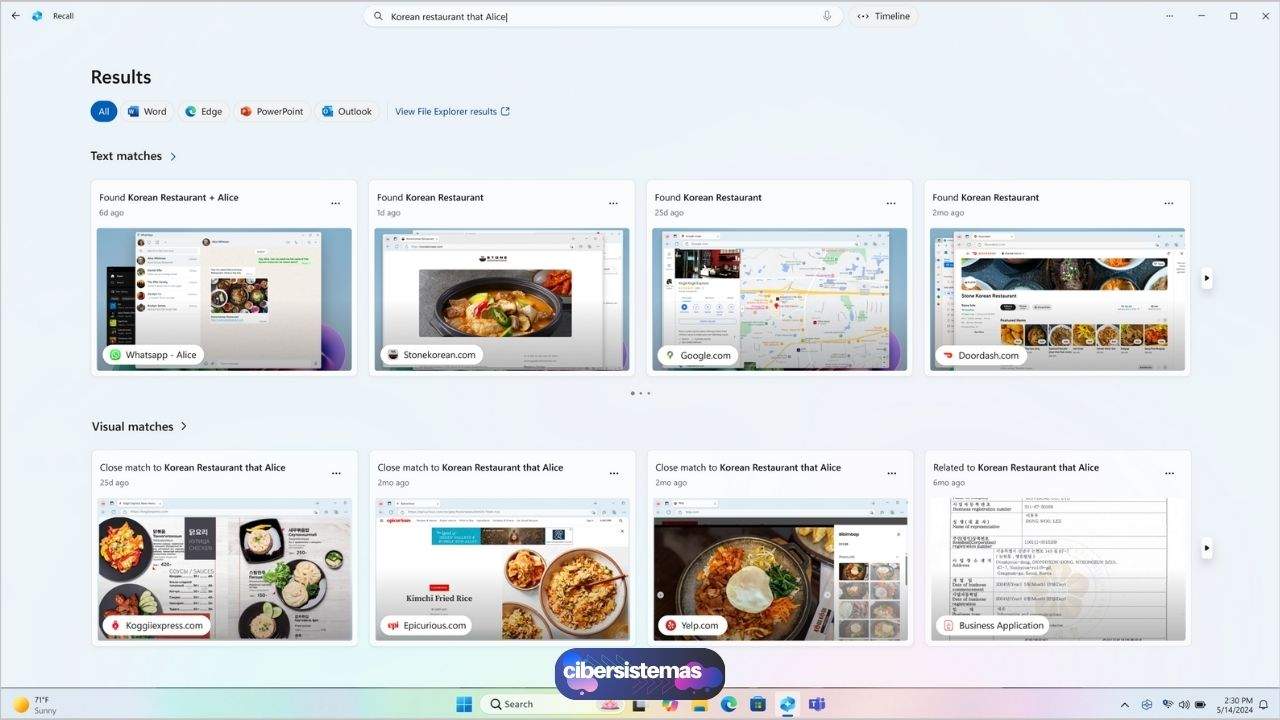Click 'Found Korean Restaurant + Alice' title
This screenshot has height=720, width=1280.
(x=169, y=198)
